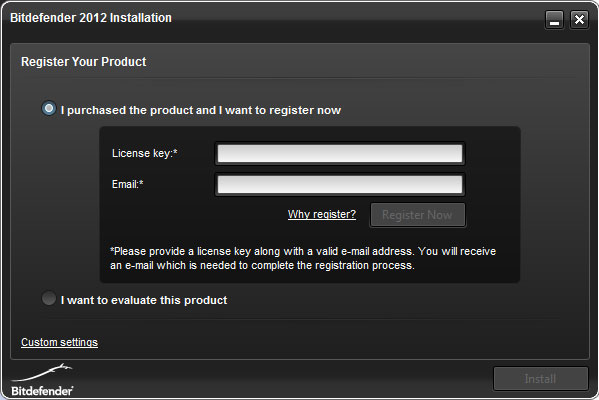Close the Bitdefender installer with the X button
Screen dimensions: 599x400
pyautogui.click(x=579, y=20)
